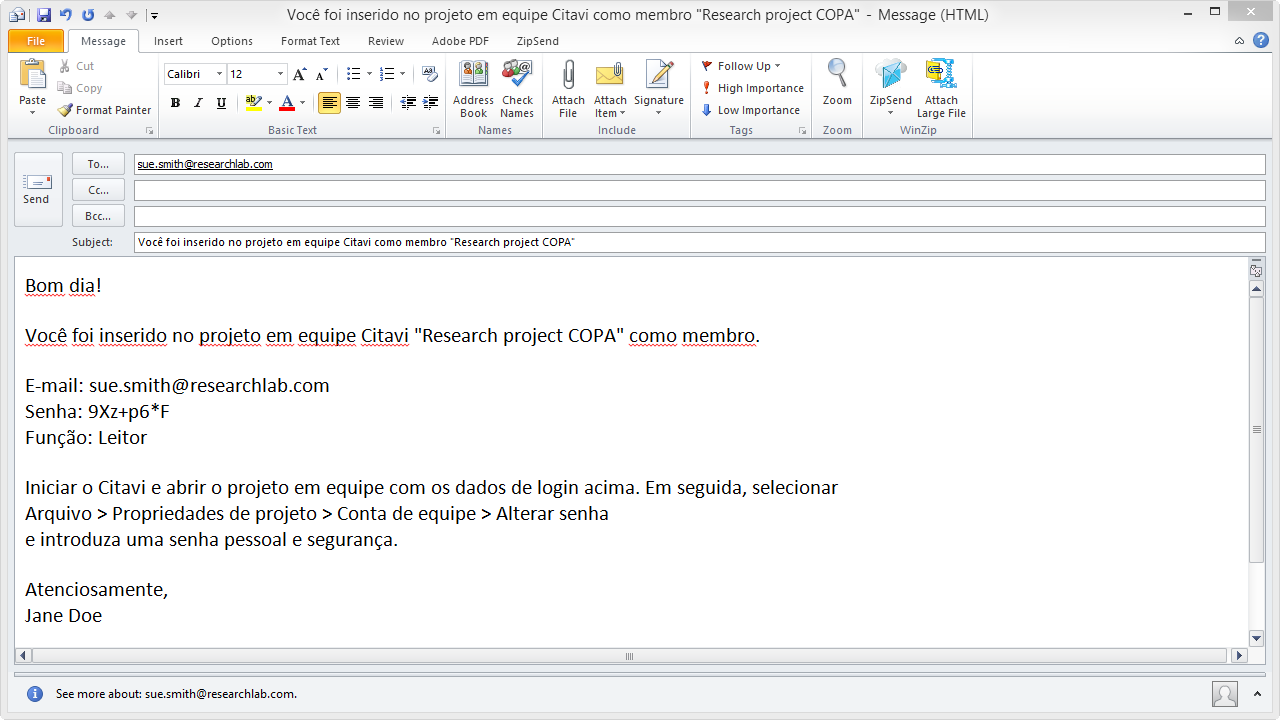
Task: Apply the red font color
Action: pos(287,103)
